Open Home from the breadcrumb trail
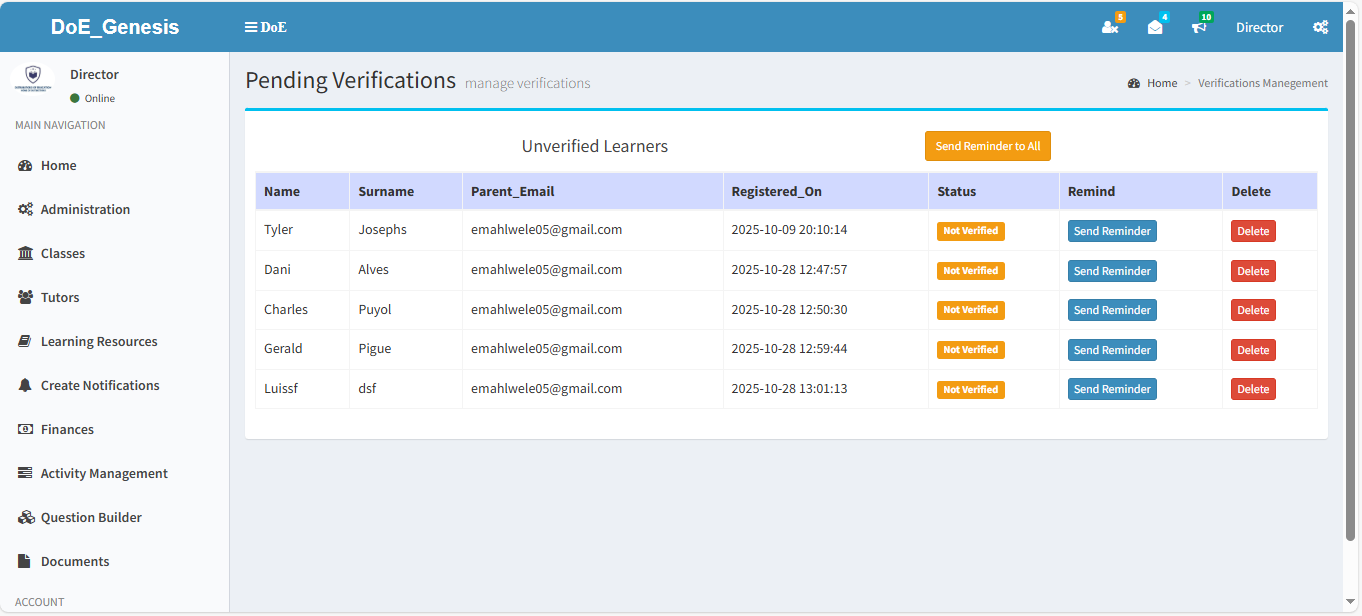The width and height of the screenshot is (1362, 616). coord(1161,83)
